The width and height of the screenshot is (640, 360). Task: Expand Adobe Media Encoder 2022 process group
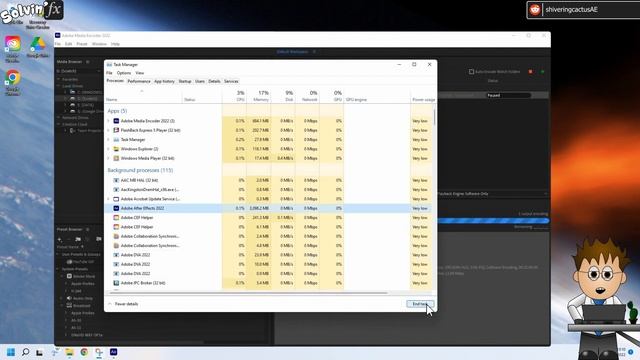coord(108,121)
